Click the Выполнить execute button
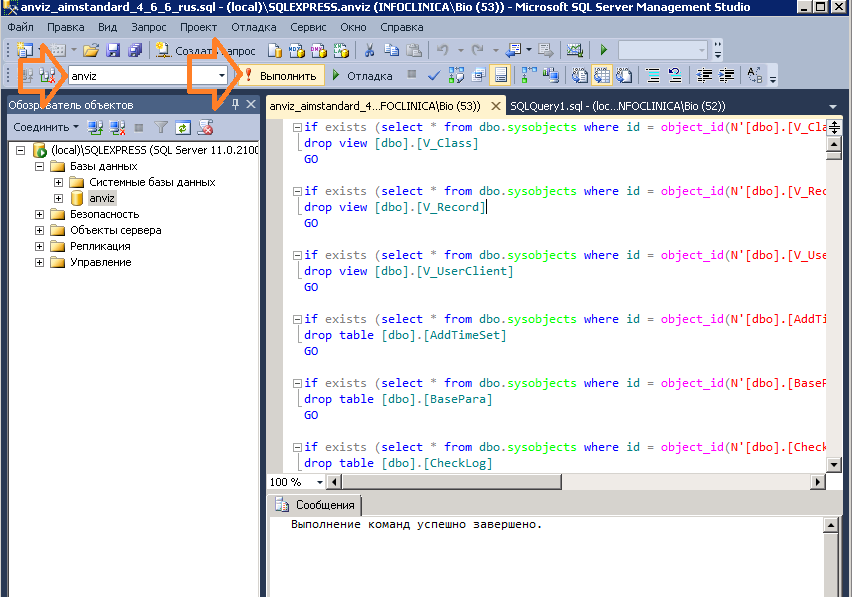The height and width of the screenshot is (597, 852). click(281, 76)
